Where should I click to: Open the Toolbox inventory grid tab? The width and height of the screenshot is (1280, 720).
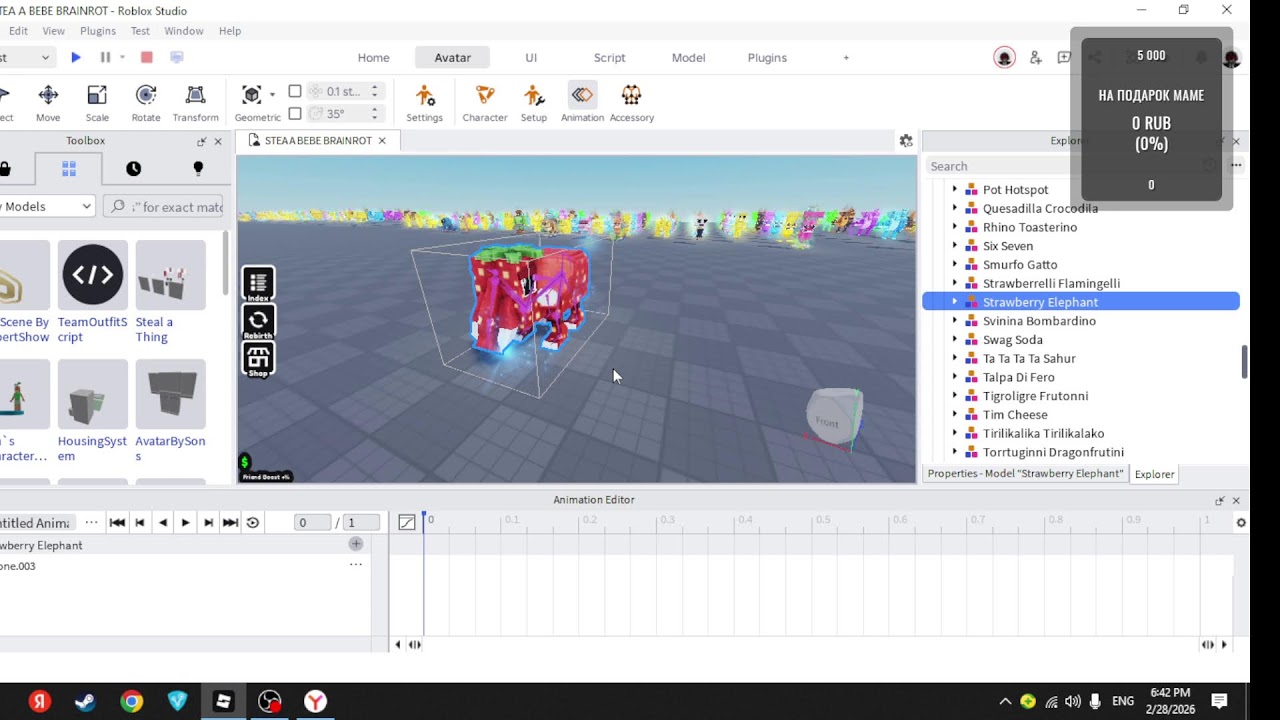(x=68, y=169)
